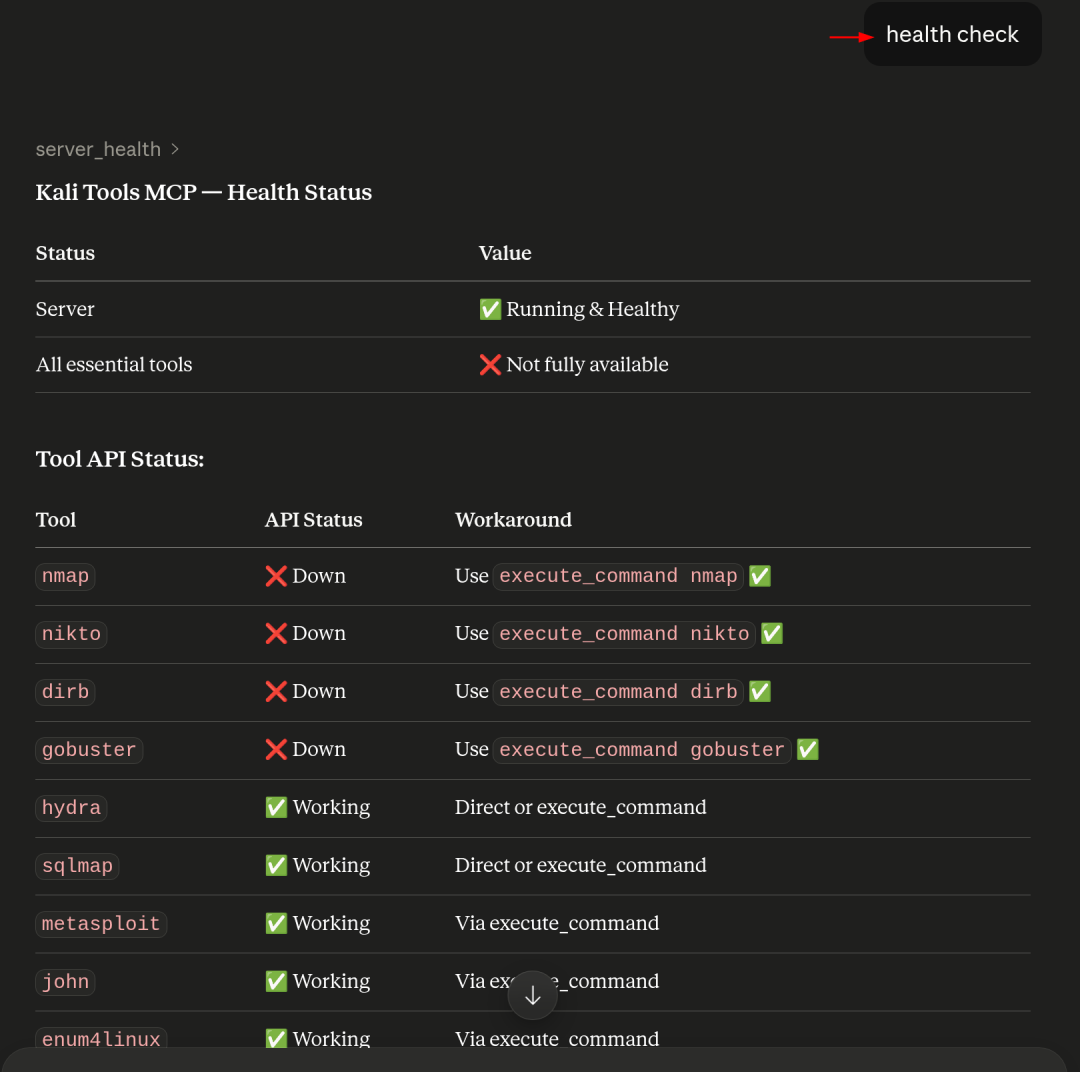Image resolution: width=1080 pixels, height=1072 pixels.
Task: Click the 'API Status' column header
Action: (313, 519)
